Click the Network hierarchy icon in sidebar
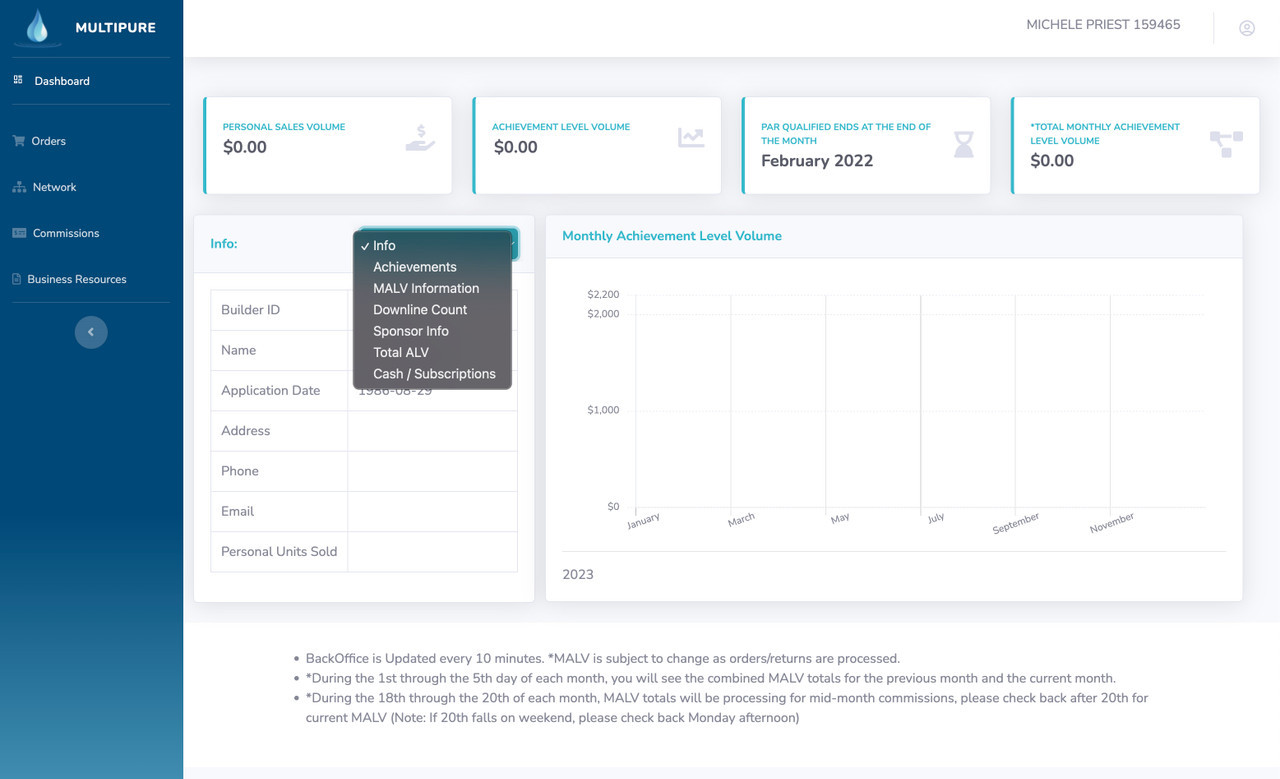The image size is (1280, 779). point(18,187)
